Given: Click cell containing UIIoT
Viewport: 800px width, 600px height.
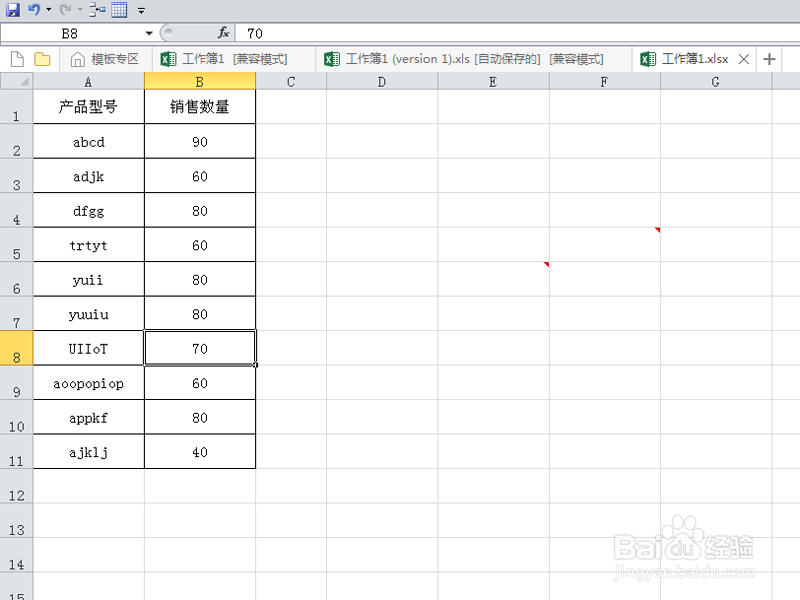Looking at the screenshot, I should click(89, 348).
